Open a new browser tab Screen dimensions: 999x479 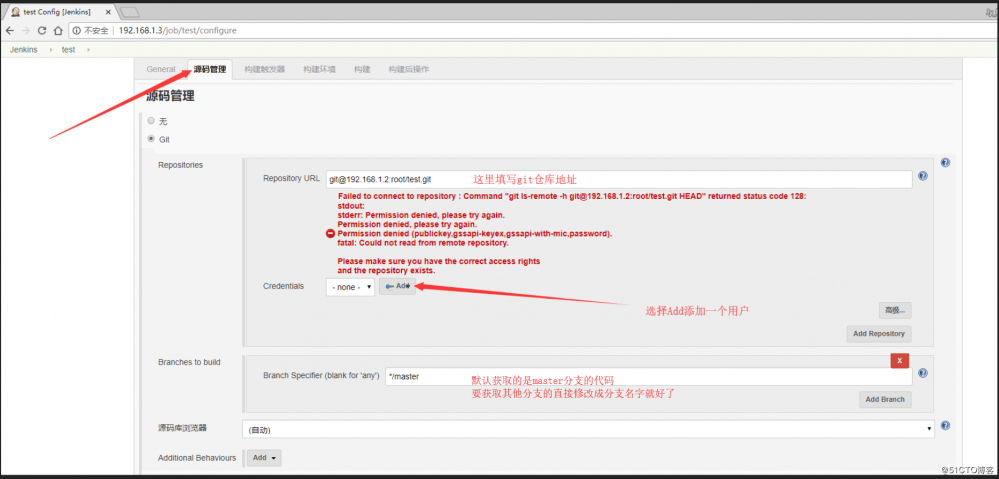(129, 13)
